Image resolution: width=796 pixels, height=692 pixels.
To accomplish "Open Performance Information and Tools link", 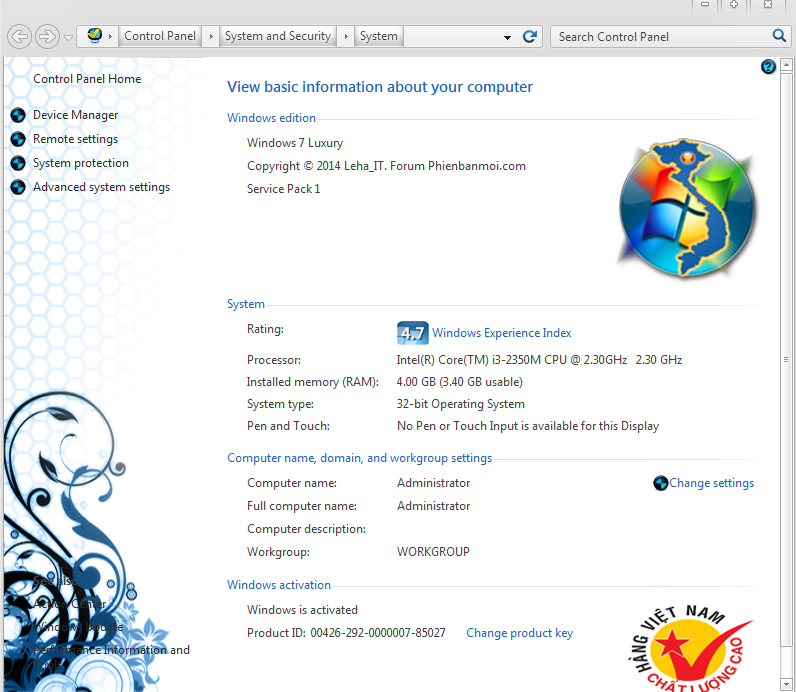I will point(111,656).
